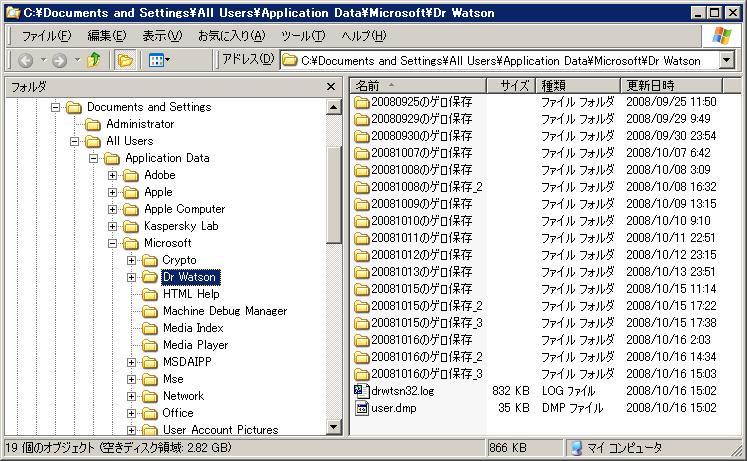This screenshot has width=747, height=461.
Task: Select Machine Debug Manager folder in tree
Action: [225, 311]
